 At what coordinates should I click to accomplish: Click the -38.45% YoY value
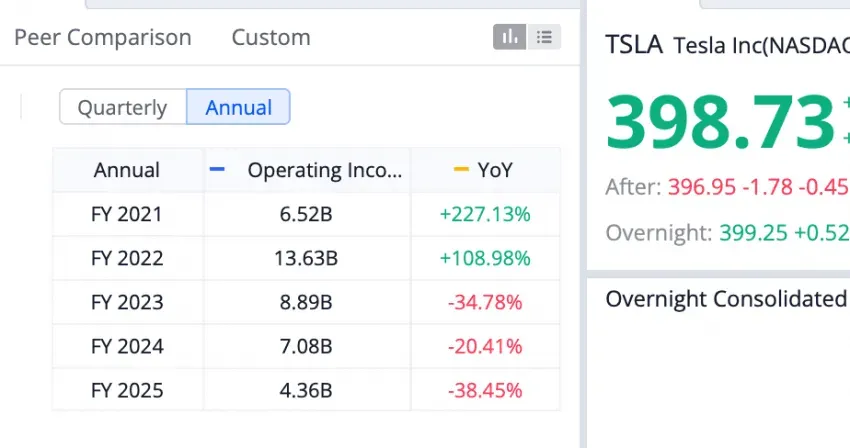click(485, 390)
